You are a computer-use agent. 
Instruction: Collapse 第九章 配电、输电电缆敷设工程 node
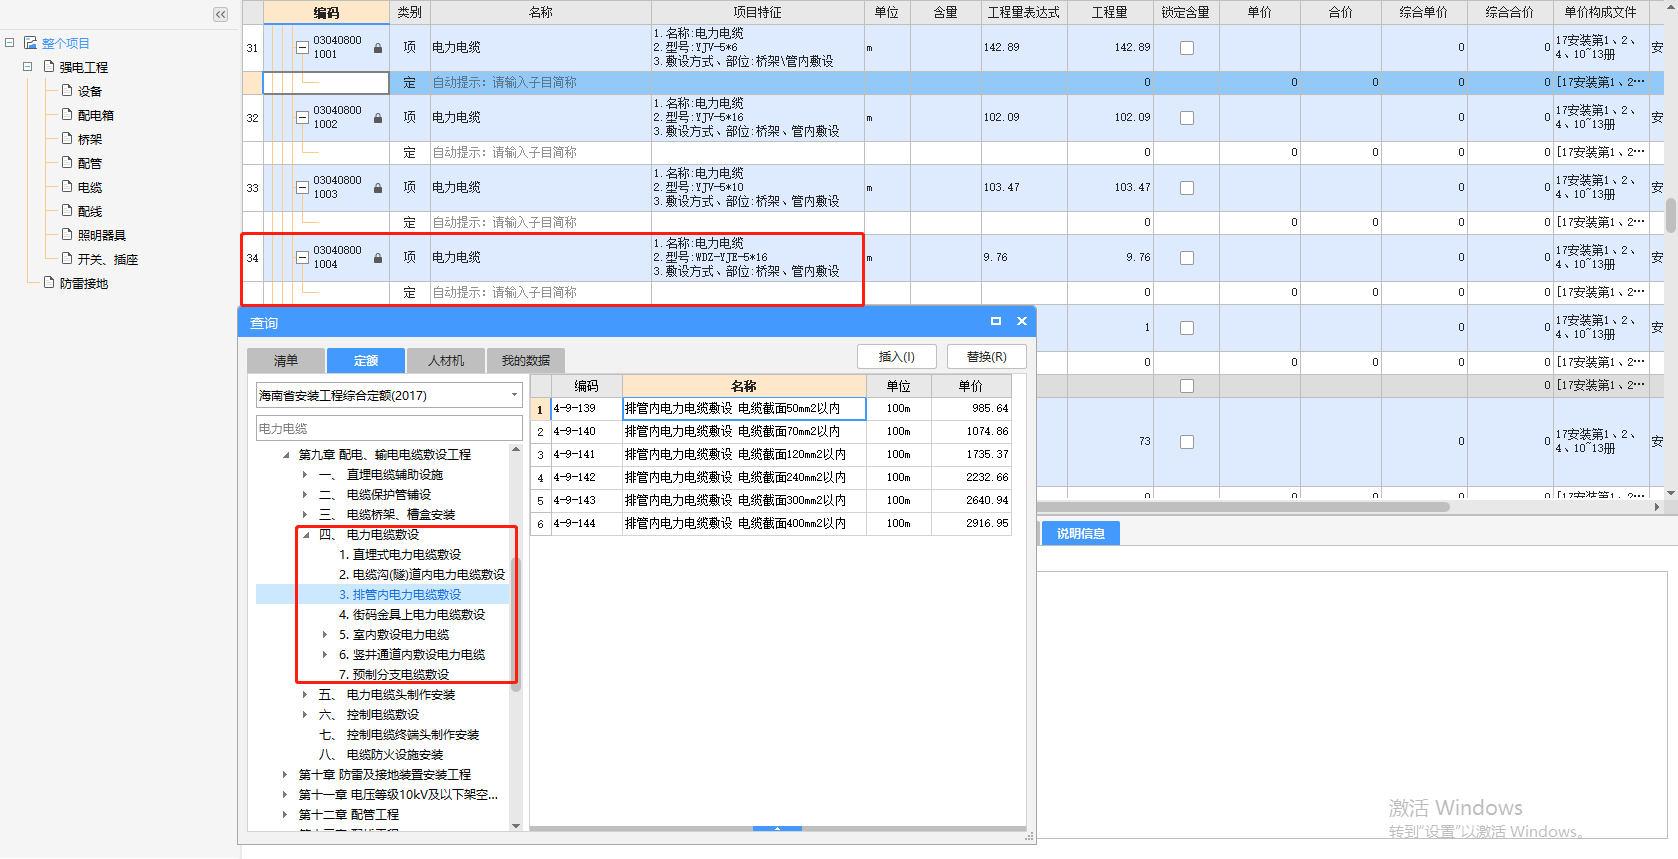point(286,455)
